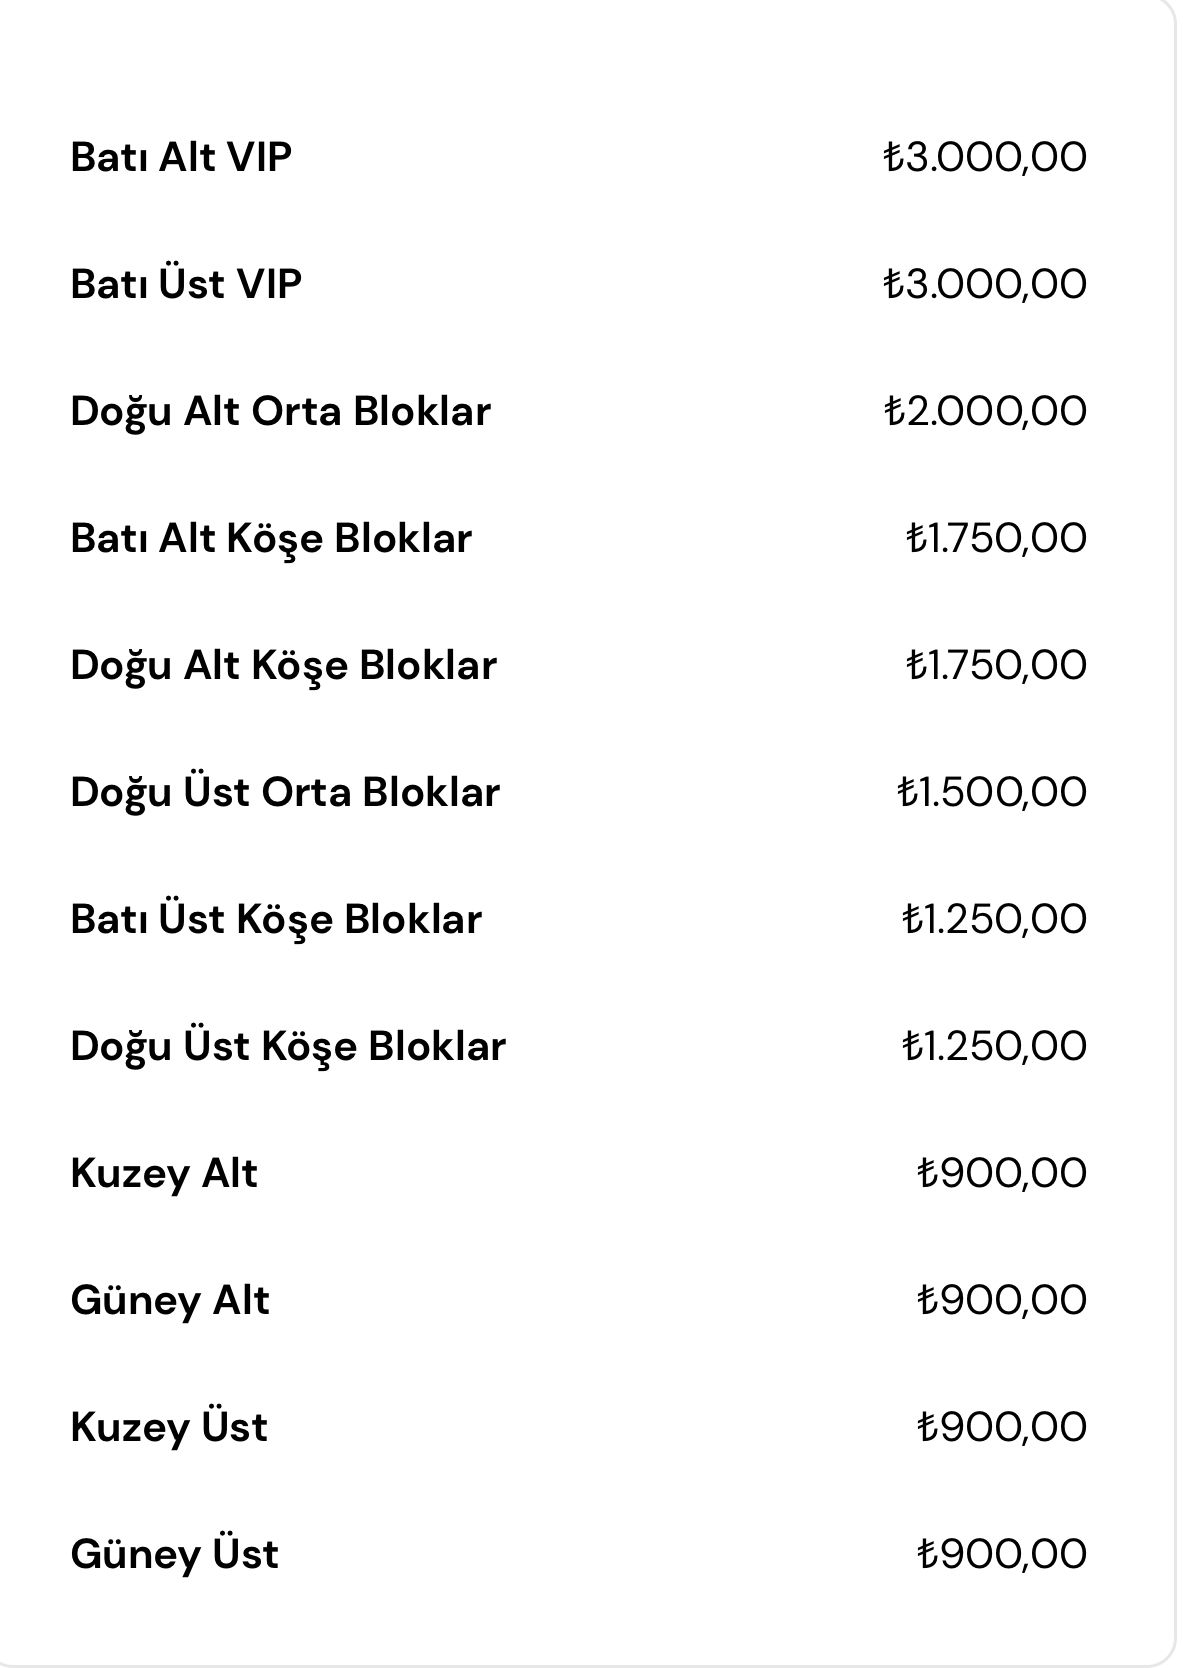
Task: Click the price next to Kuzey Alt
Action: (x=1001, y=1174)
